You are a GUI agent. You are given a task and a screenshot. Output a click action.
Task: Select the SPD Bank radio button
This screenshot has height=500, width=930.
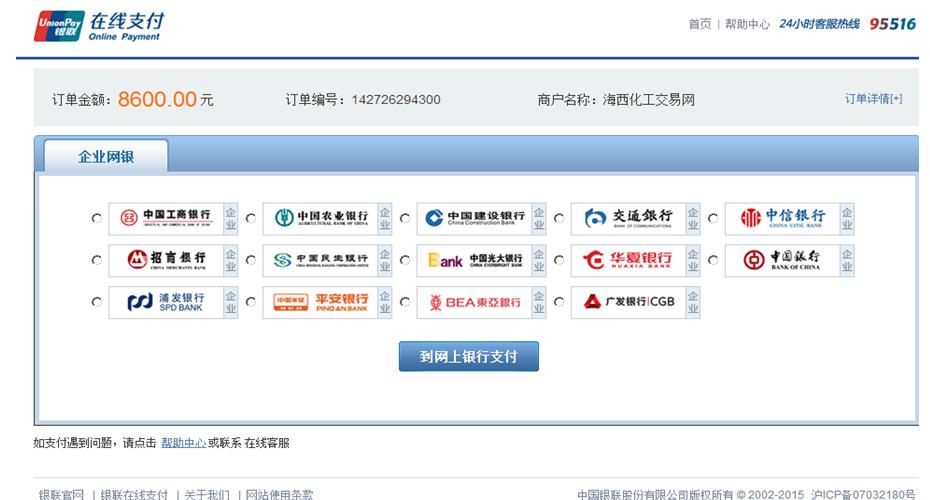coord(96,302)
